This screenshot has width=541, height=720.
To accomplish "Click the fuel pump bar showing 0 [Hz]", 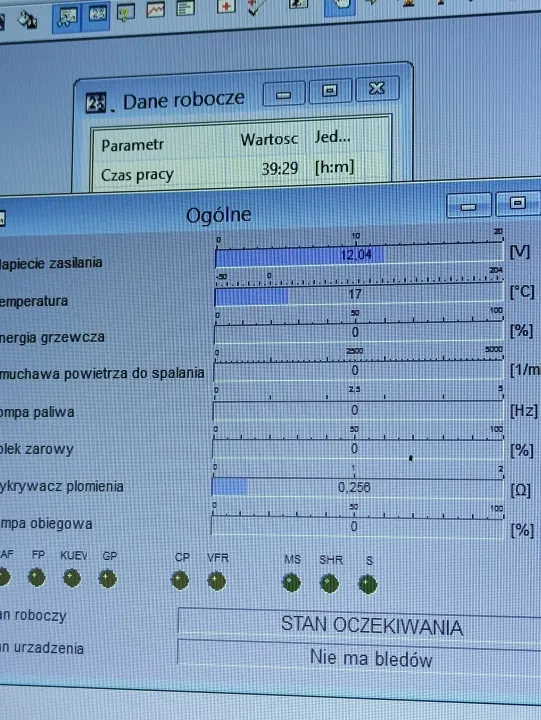I will click(358, 410).
